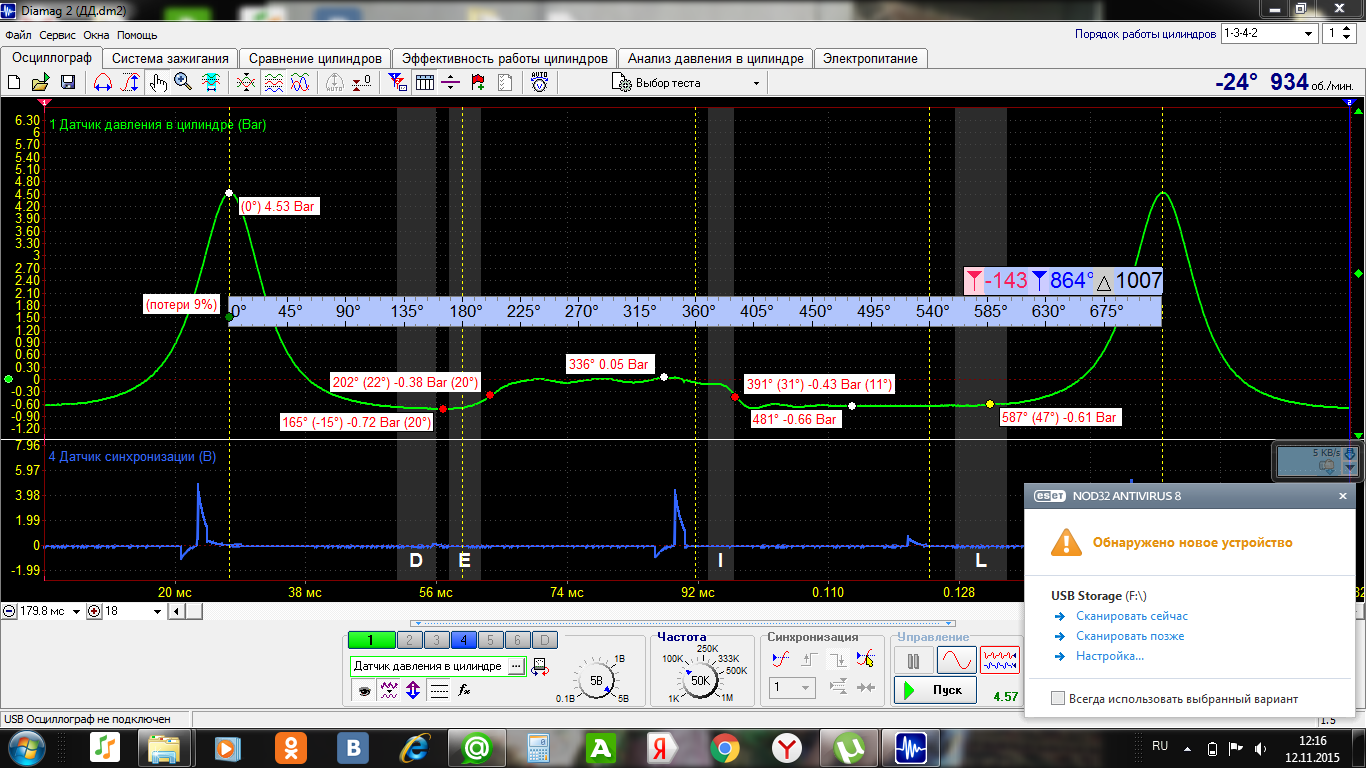The width and height of the screenshot is (1366, 768).
Task: Toggle the horizontal lines display button
Action: tap(438, 690)
